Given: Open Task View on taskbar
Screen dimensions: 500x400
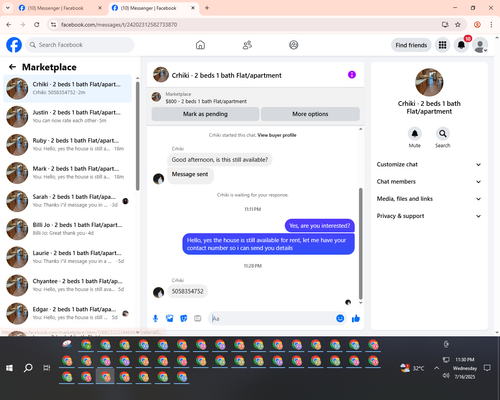Looking at the screenshot, I should click(x=47, y=368).
